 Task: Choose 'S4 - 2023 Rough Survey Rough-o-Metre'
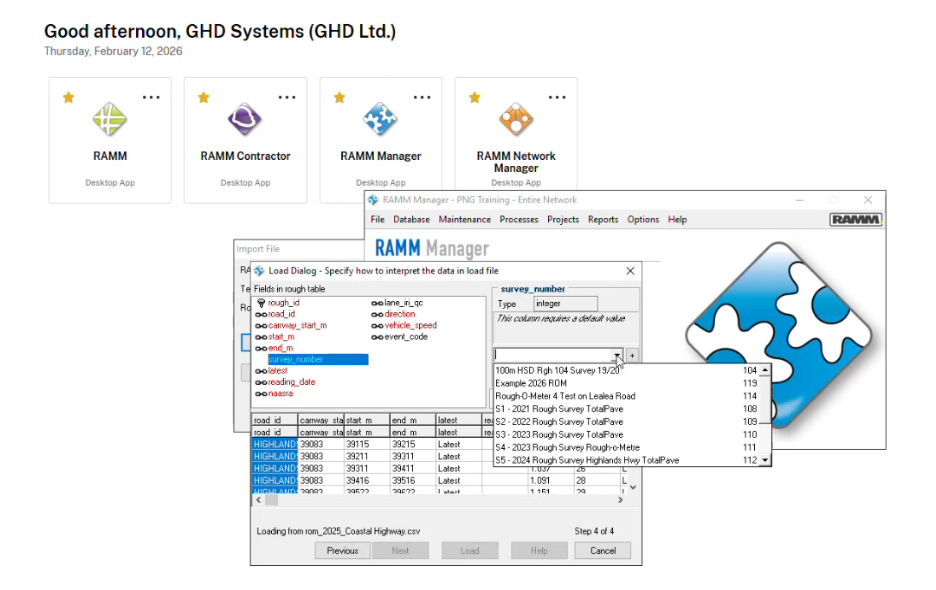626,448
